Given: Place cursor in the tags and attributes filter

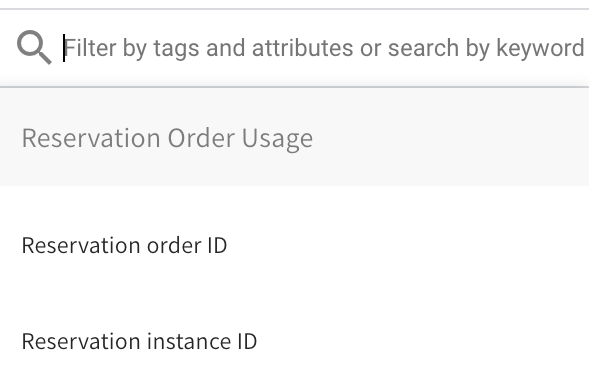Looking at the screenshot, I should click(x=325, y=48).
